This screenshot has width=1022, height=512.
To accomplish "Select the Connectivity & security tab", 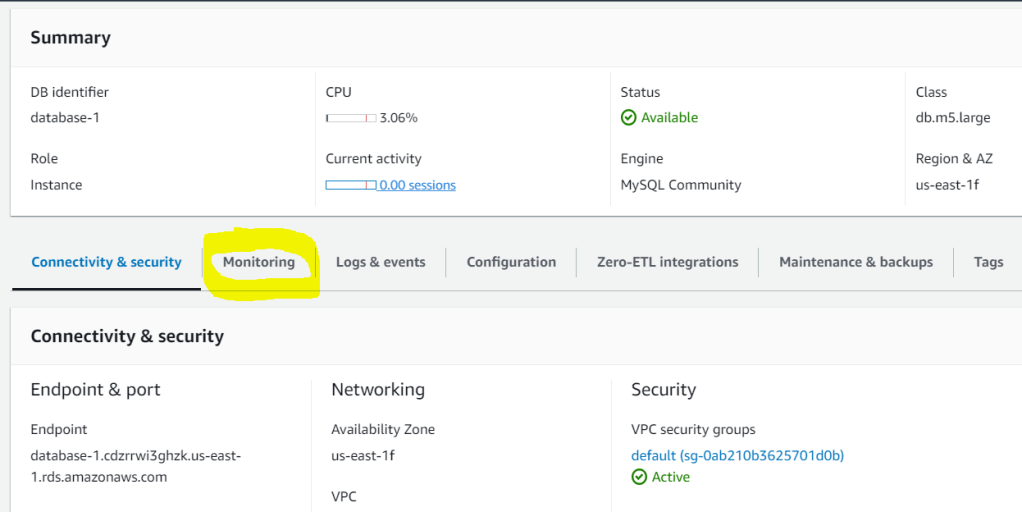I will 106,262.
